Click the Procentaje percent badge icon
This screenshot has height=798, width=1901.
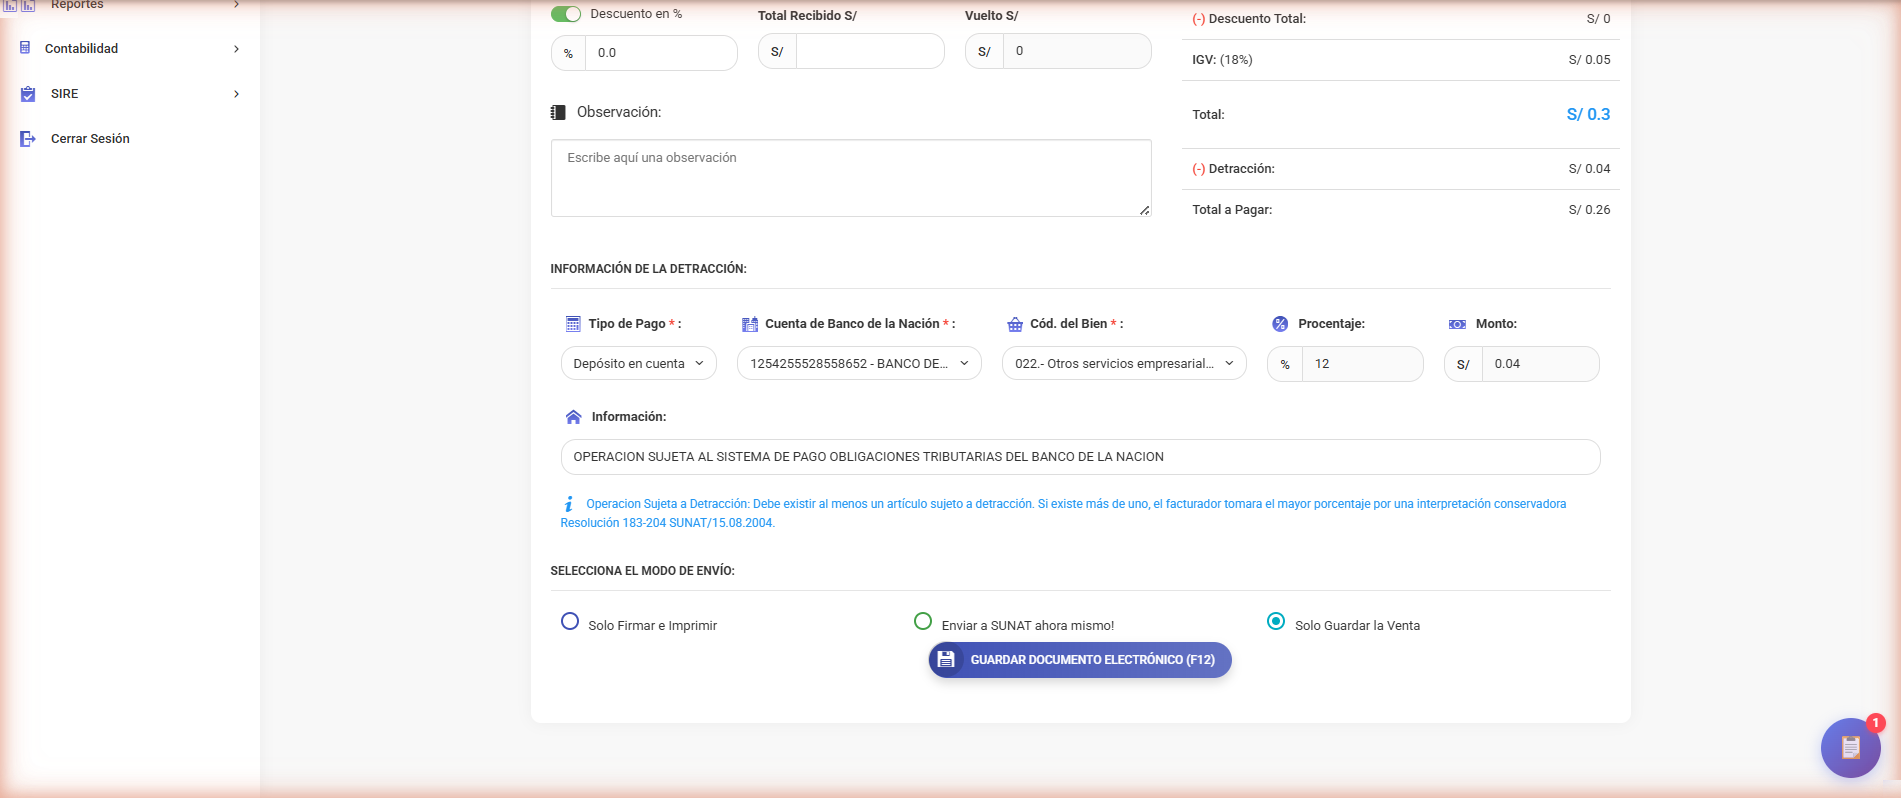pyautogui.click(x=1280, y=324)
